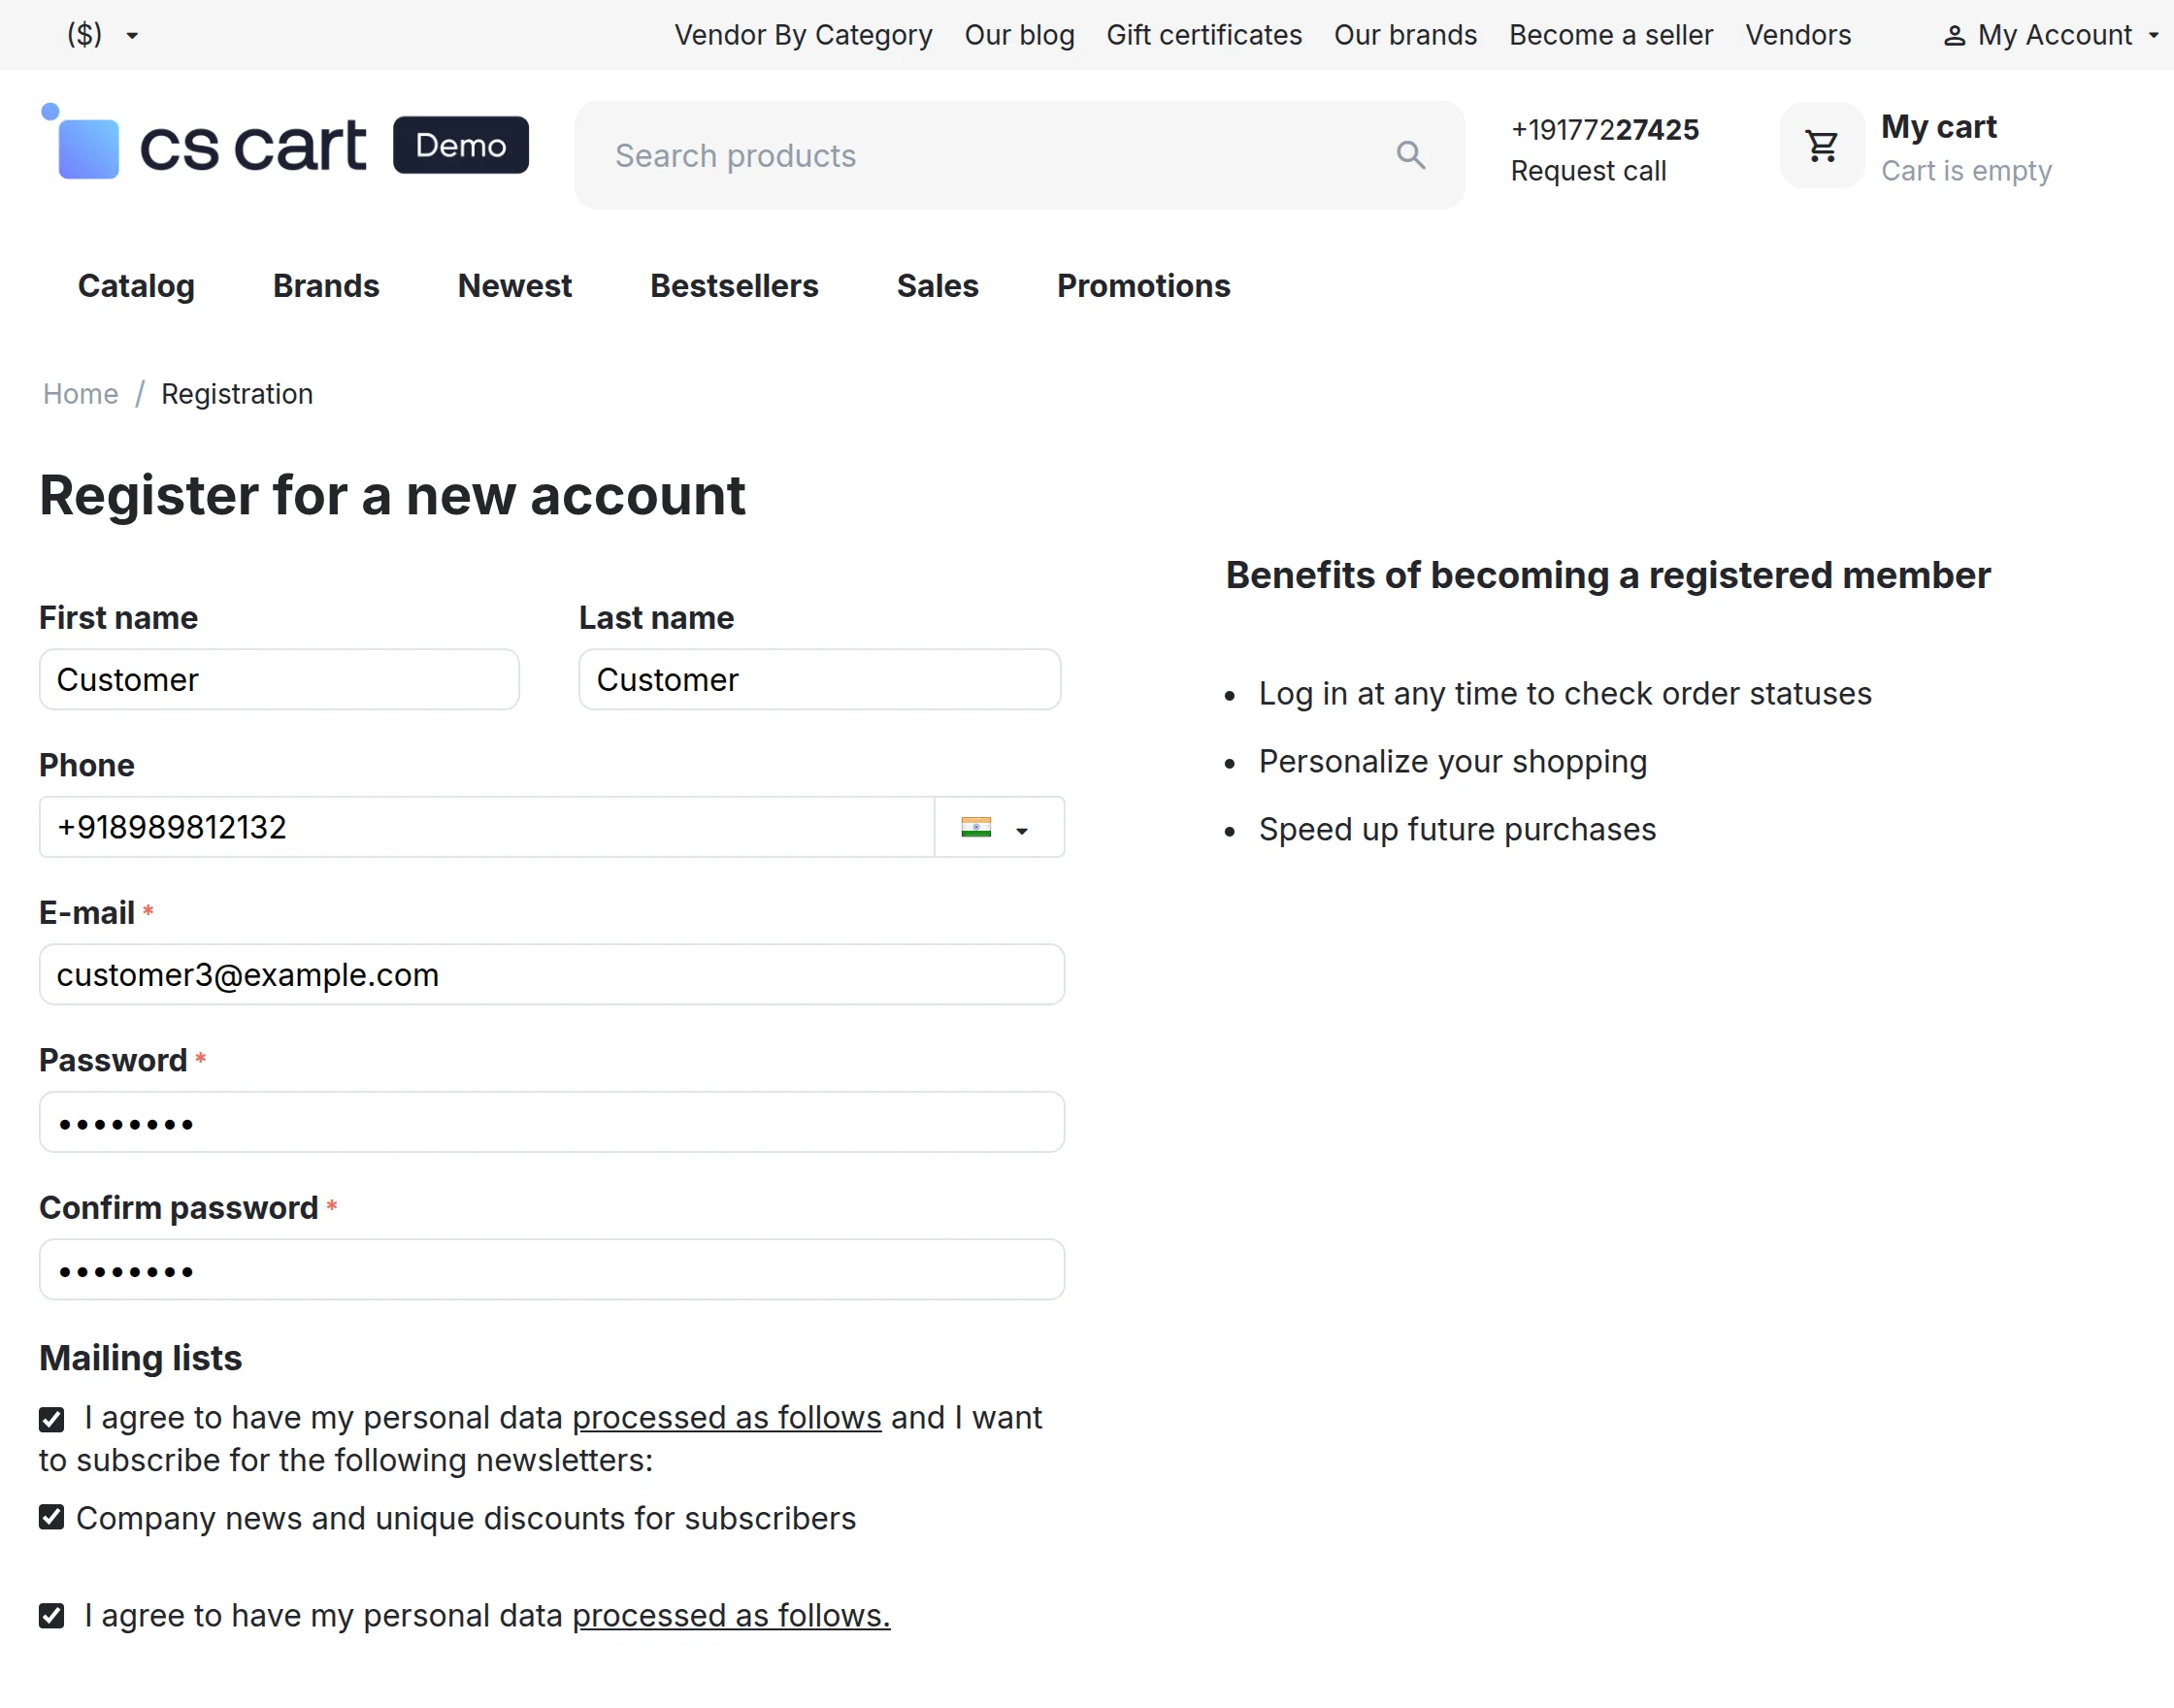Open processed as follows link in newsletter consent

pyautogui.click(x=726, y=1418)
